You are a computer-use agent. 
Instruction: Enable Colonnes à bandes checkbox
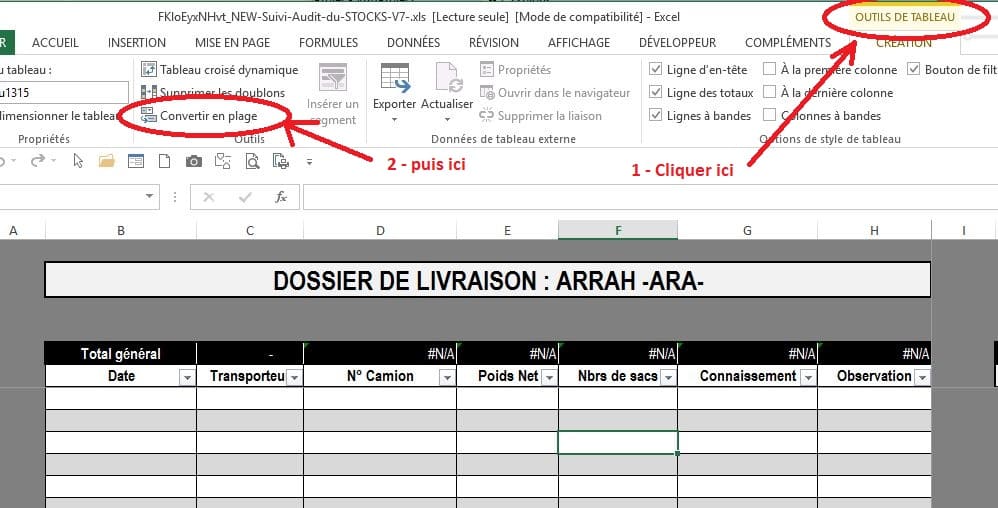[770, 115]
